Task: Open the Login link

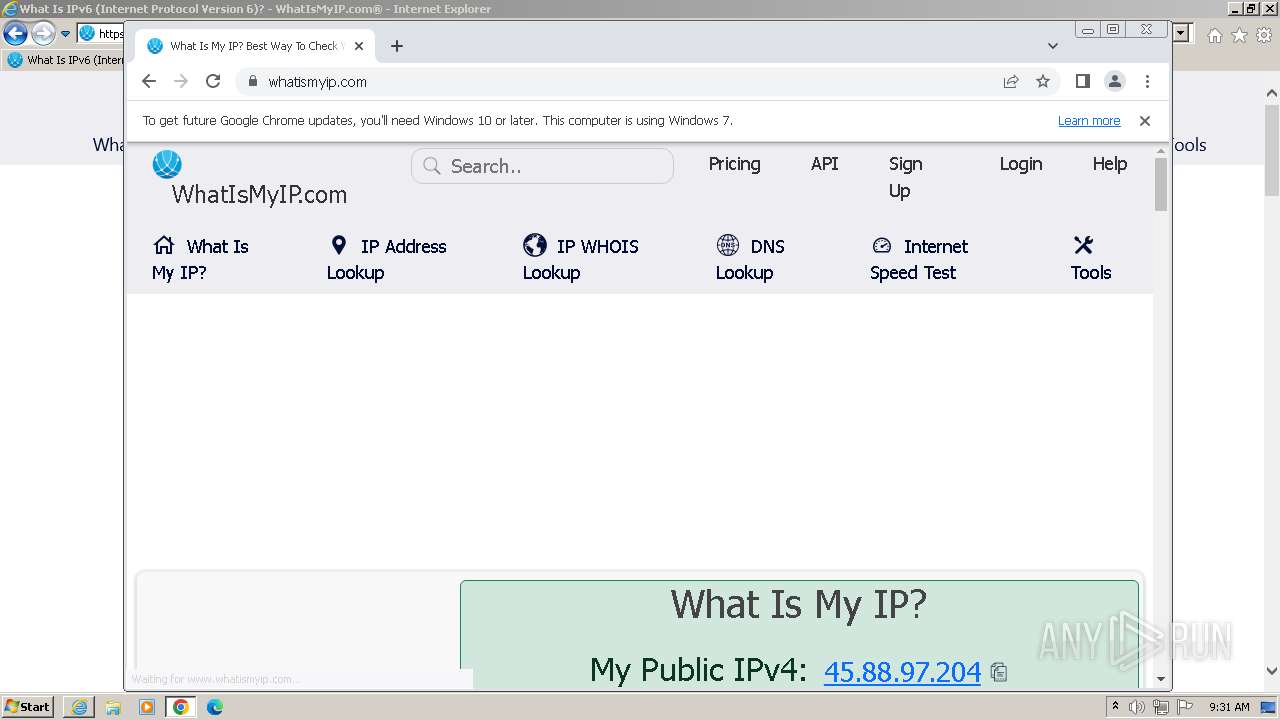Action: 1020,164
